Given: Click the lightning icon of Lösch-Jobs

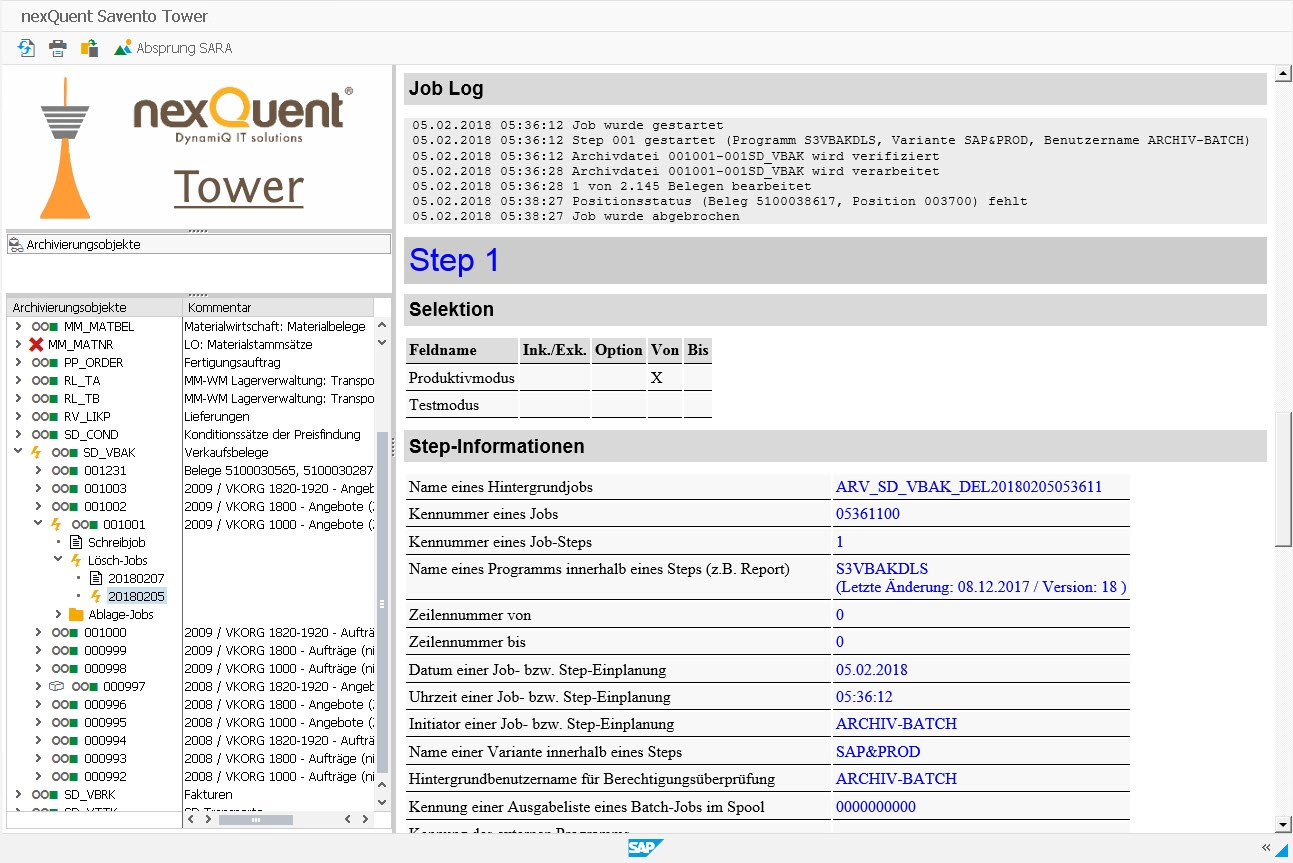Looking at the screenshot, I should (x=76, y=560).
